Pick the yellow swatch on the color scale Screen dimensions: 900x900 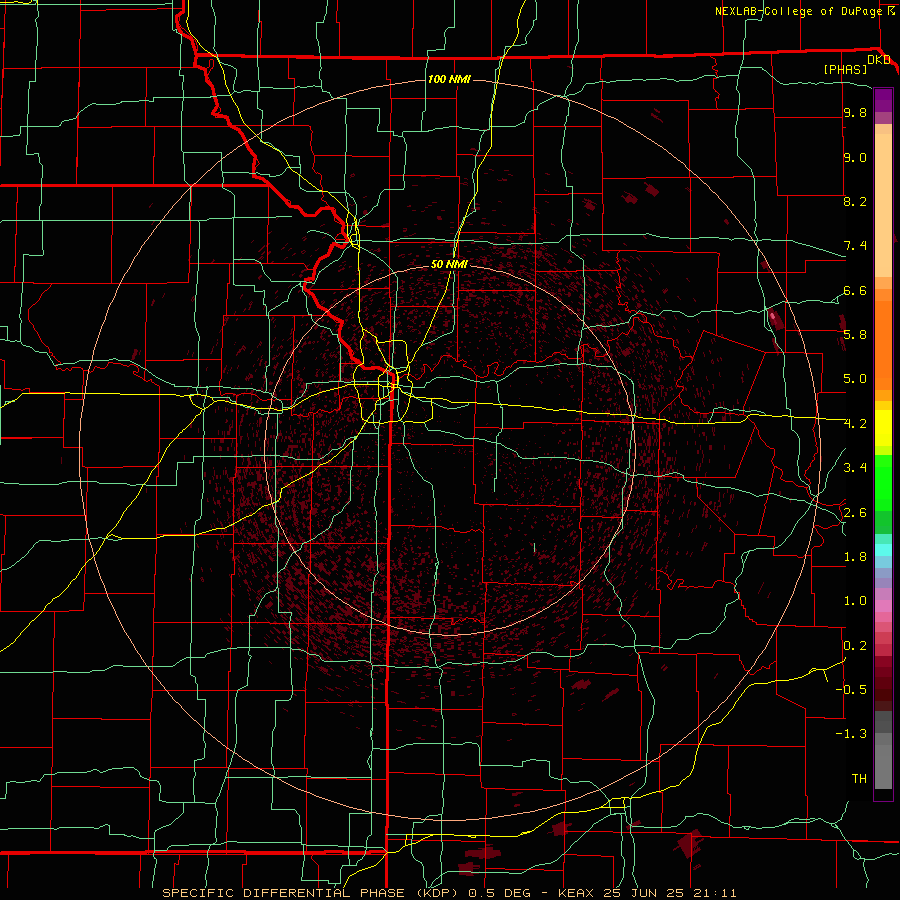click(883, 428)
